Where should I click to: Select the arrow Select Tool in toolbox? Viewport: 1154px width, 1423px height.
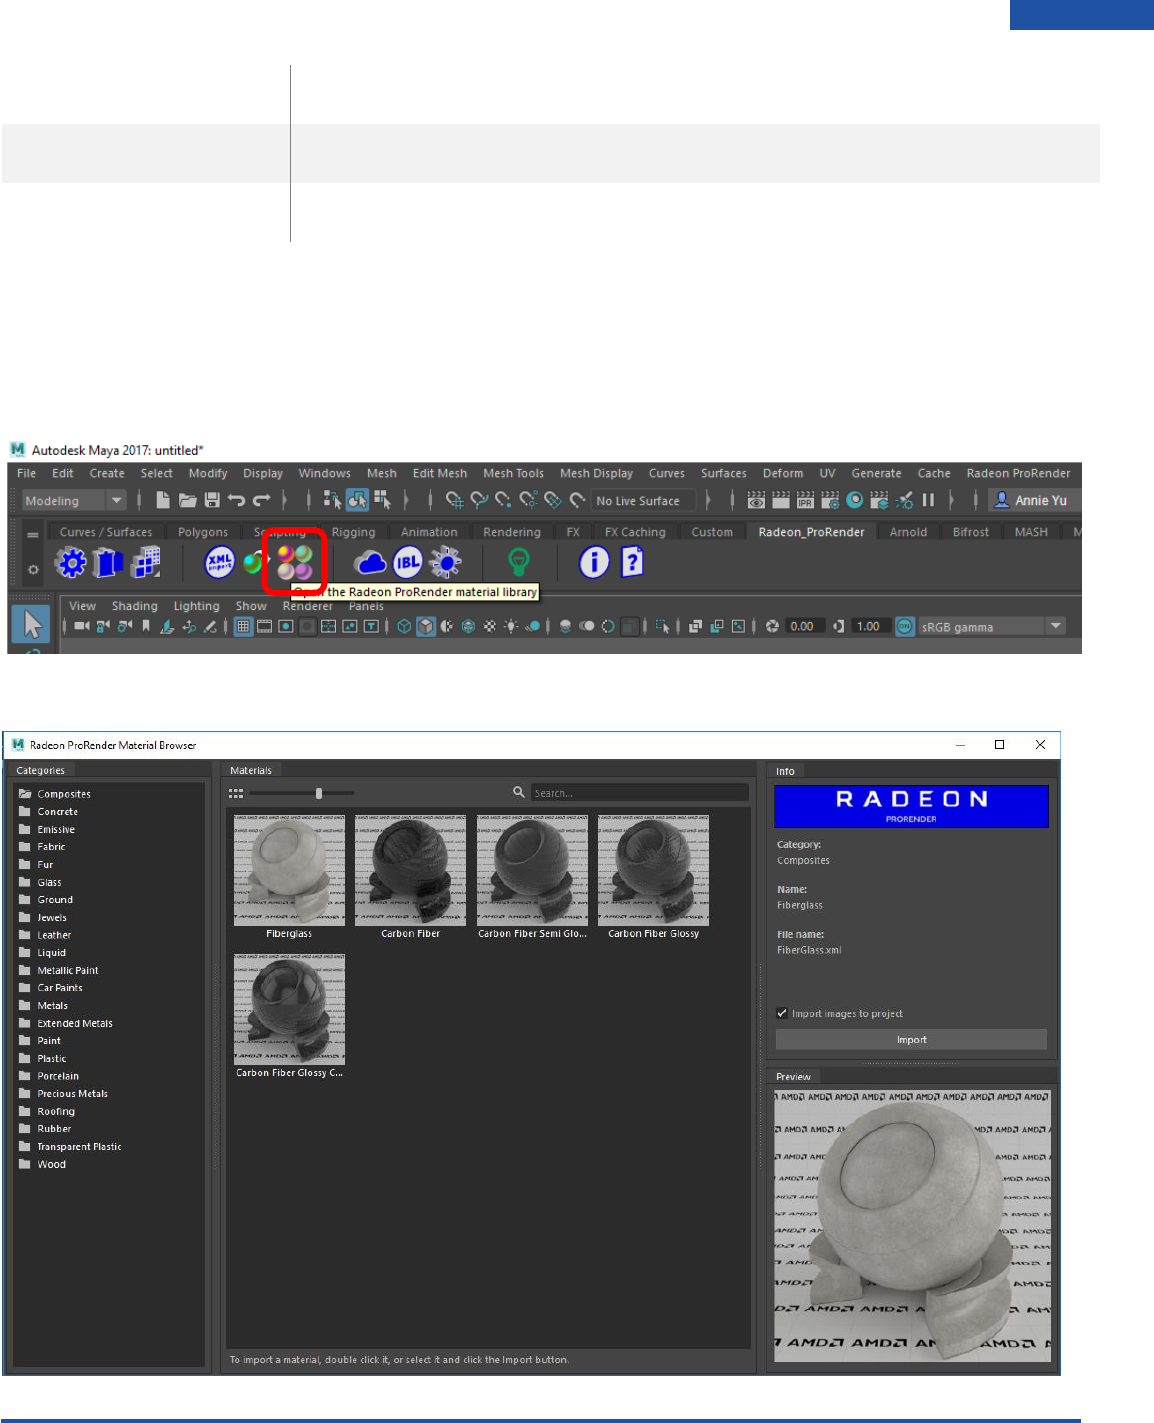click(x=32, y=625)
